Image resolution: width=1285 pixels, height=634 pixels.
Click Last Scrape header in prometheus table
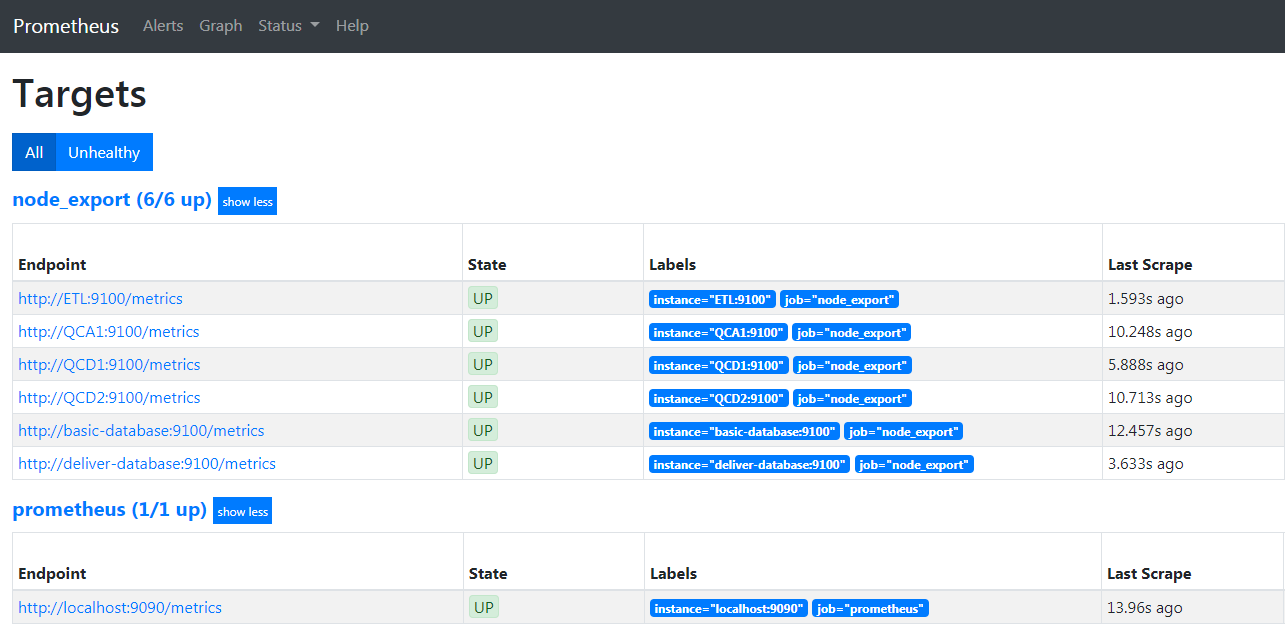tap(1149, 573)
